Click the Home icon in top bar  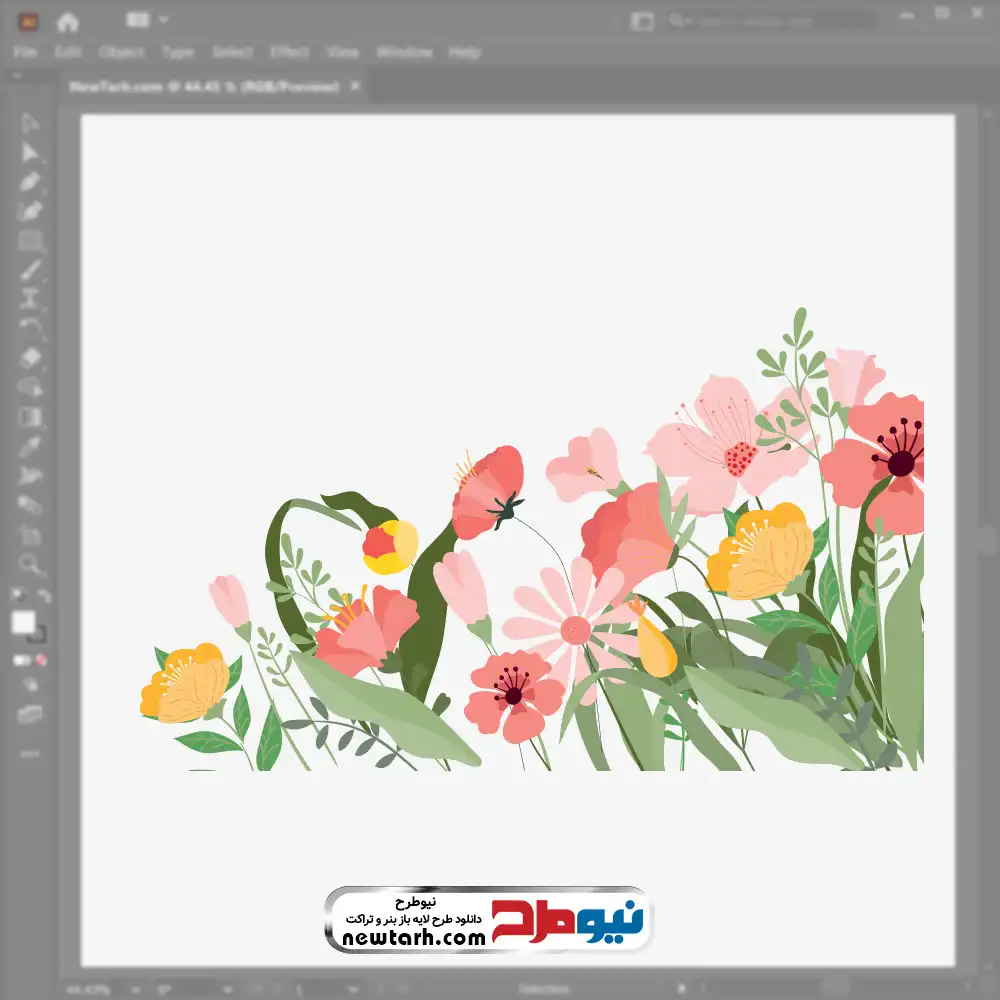(67, 21)
